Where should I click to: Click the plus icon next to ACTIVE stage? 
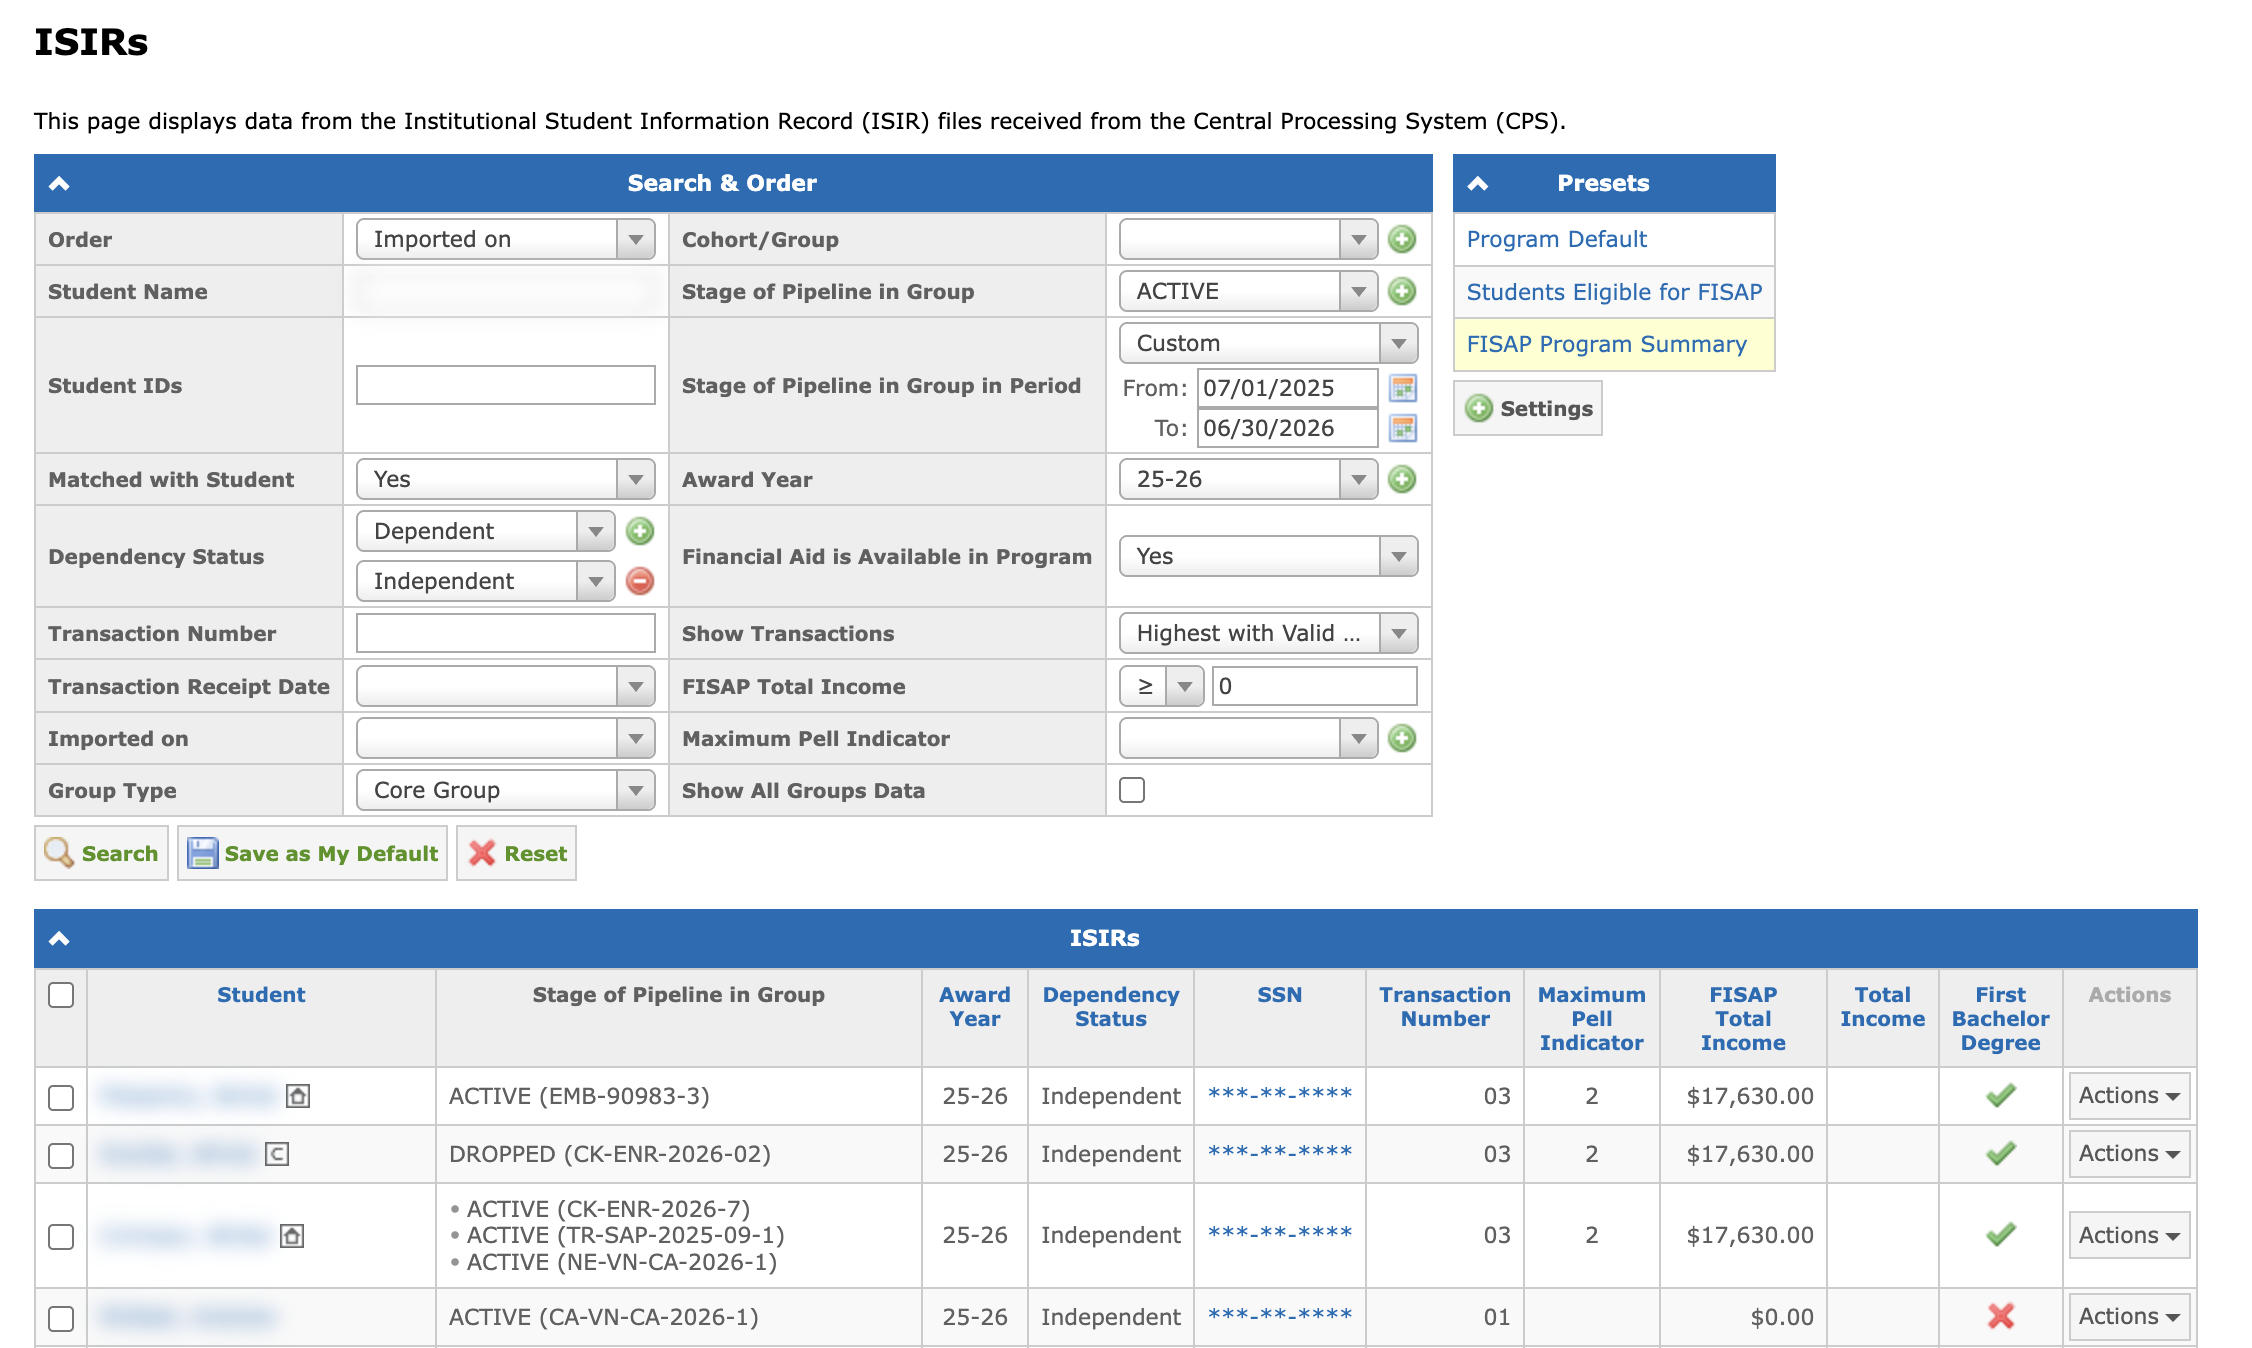pos(1402,291)
